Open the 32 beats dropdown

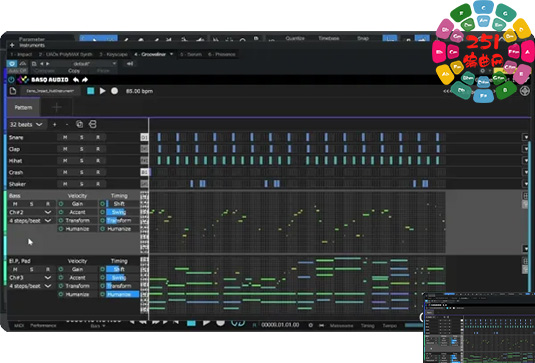coord(26,125)
